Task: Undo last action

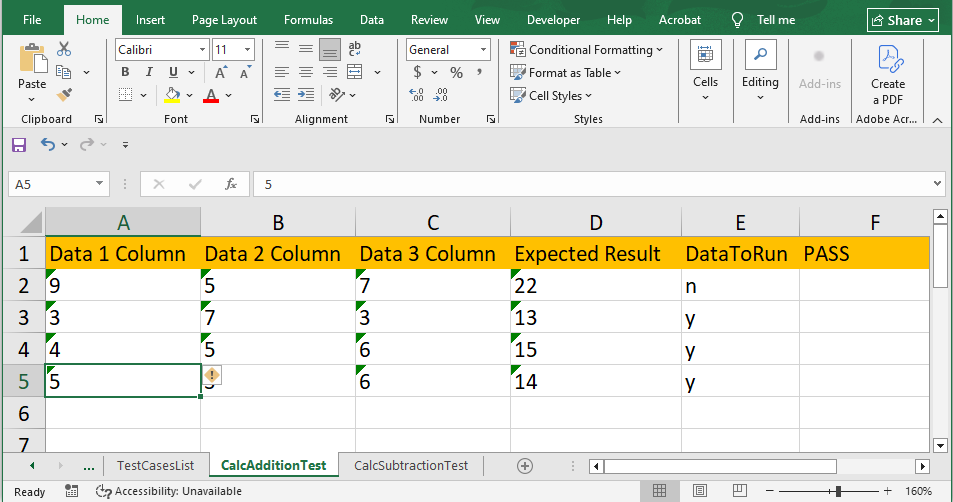Action: (47, 145)
